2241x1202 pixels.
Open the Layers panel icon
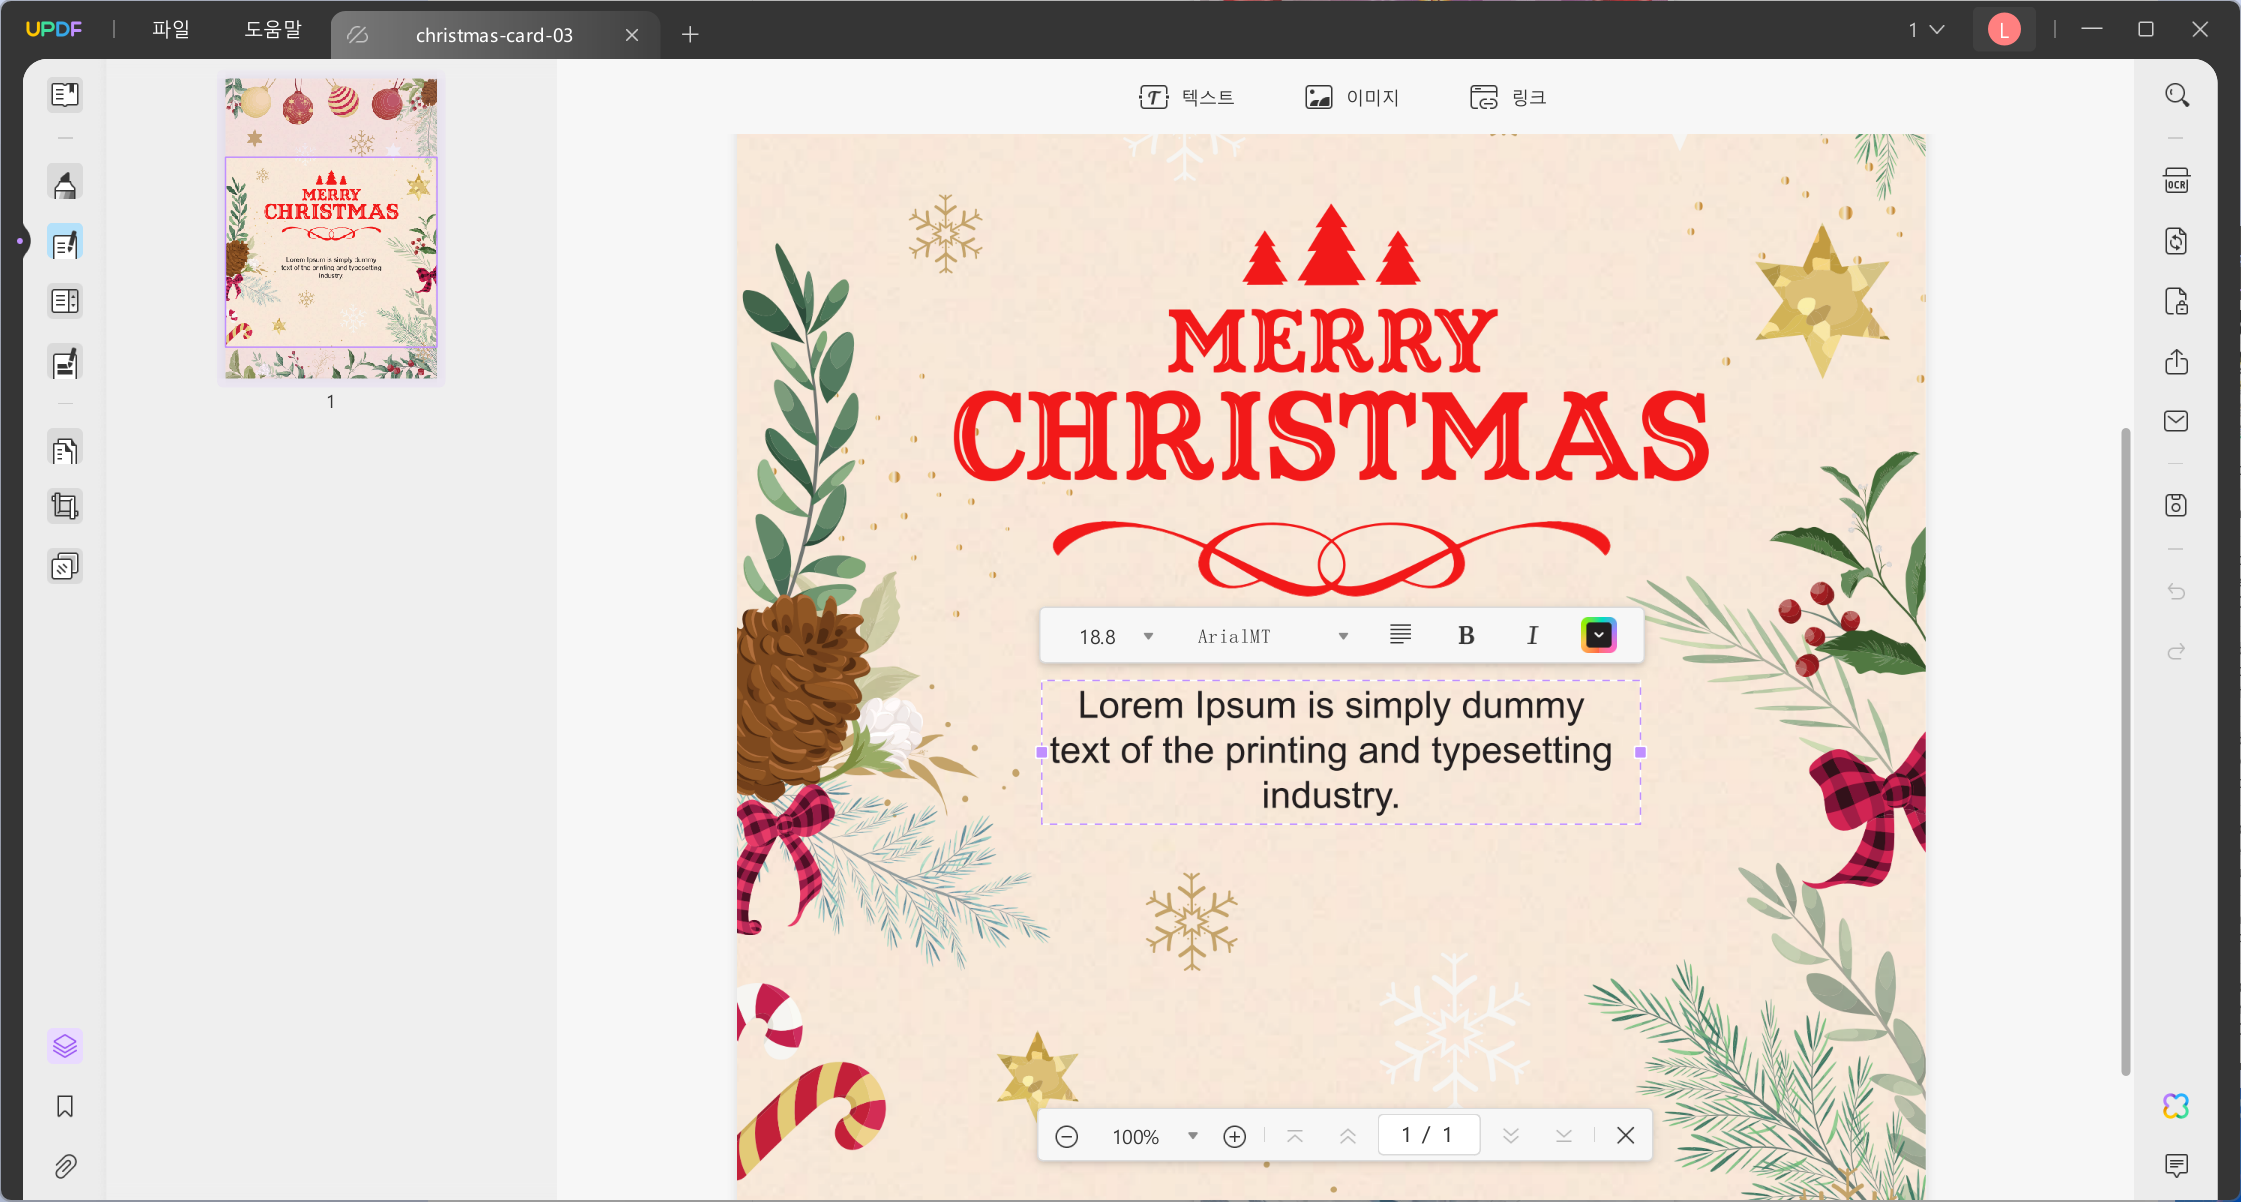[x=65, y=1046]
